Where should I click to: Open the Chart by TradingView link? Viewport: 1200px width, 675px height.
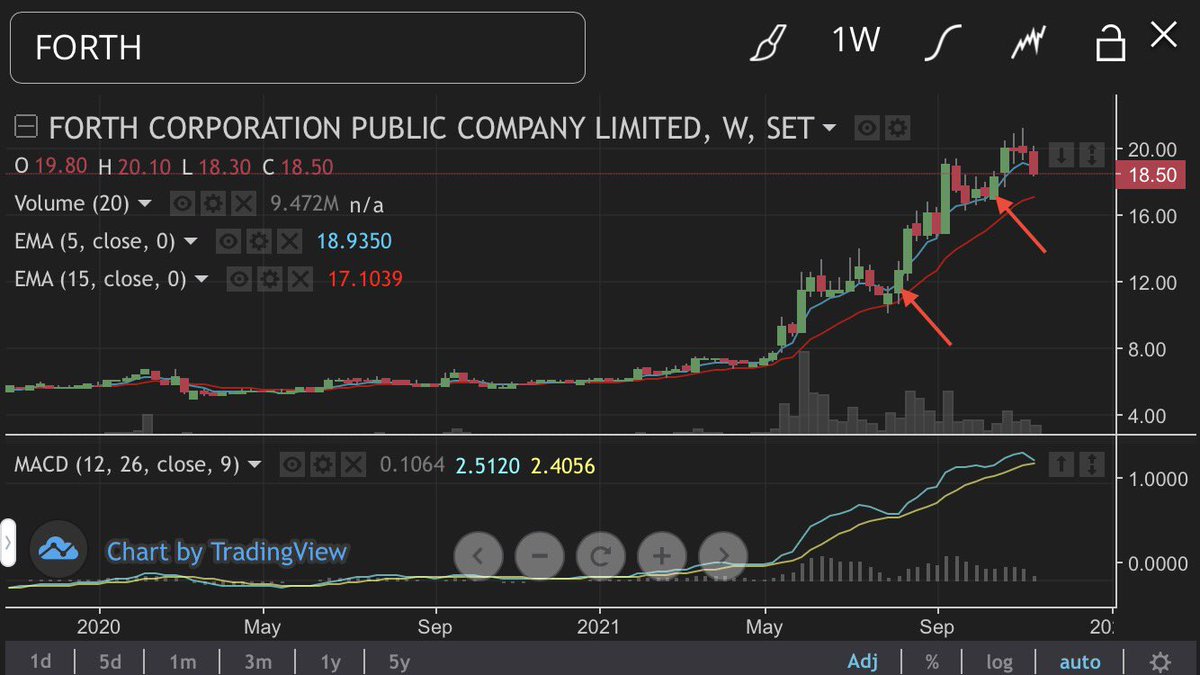point(227,552)
